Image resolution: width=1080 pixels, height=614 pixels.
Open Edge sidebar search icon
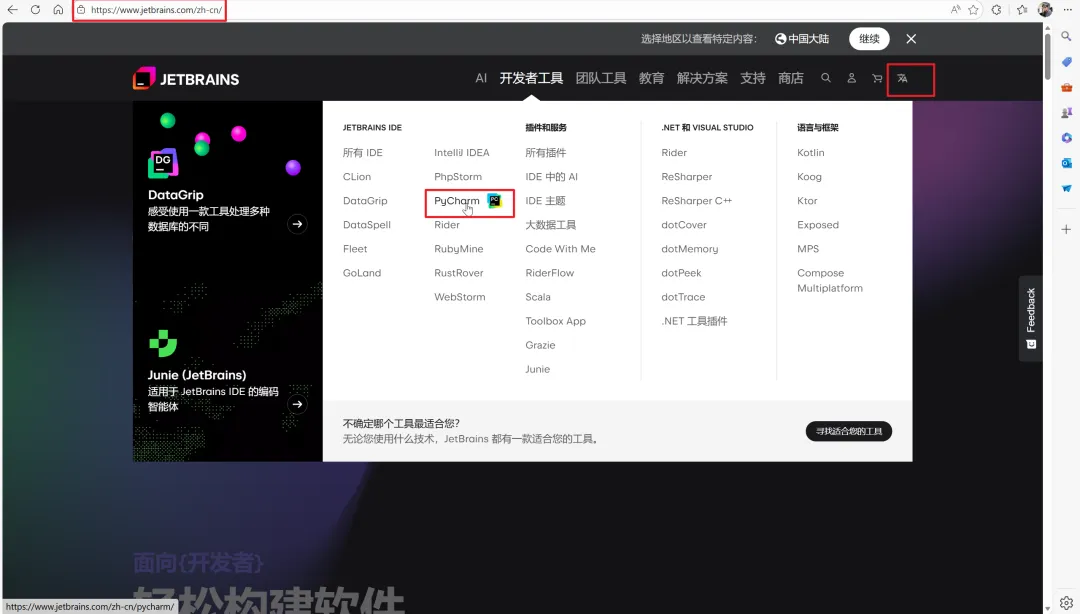coord(1066,36)
